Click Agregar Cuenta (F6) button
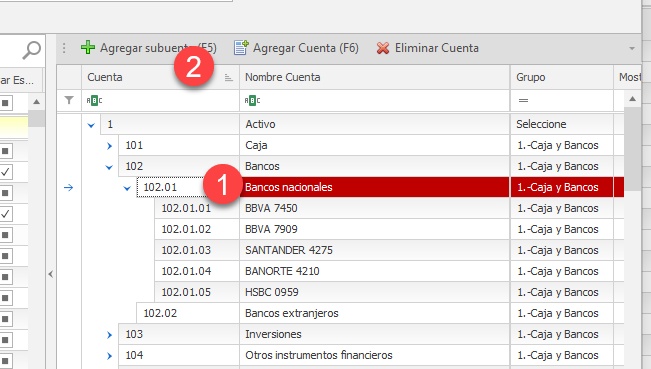651x369 pixels. point(296,48)
